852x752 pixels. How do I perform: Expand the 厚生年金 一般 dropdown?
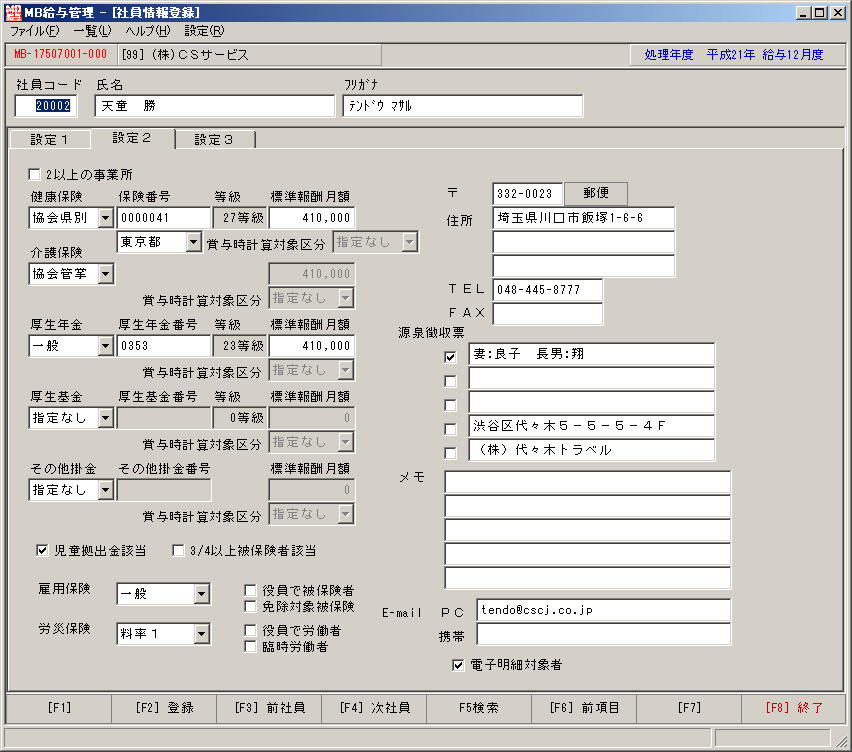click(105, 346)
